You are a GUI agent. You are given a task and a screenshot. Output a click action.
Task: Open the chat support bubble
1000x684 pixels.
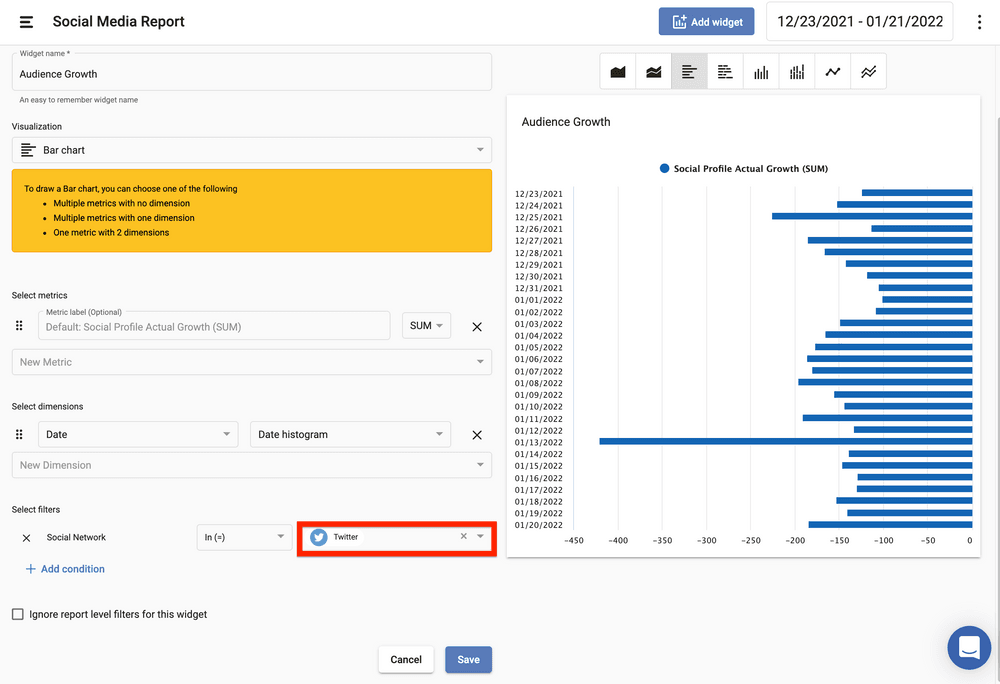tap(968, 647)
